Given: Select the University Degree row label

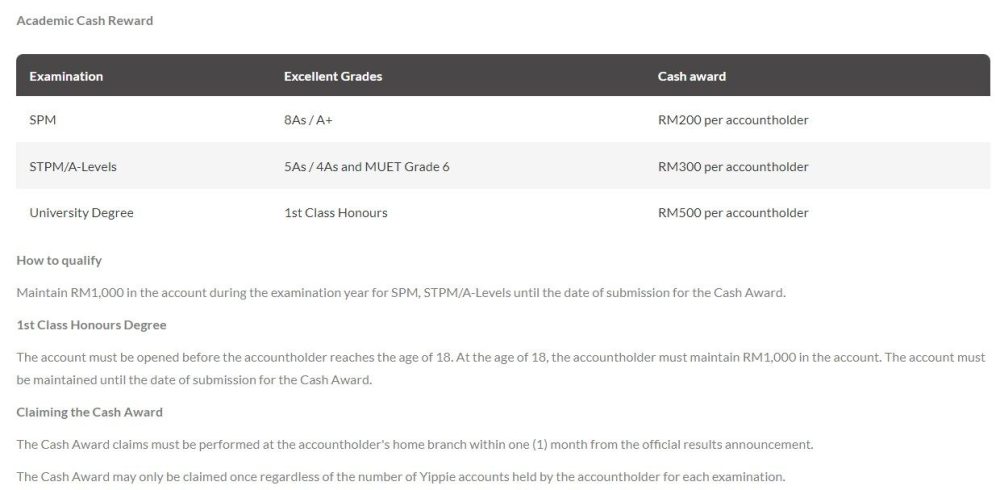Looking at the screenshot, I should pos(81,212).
